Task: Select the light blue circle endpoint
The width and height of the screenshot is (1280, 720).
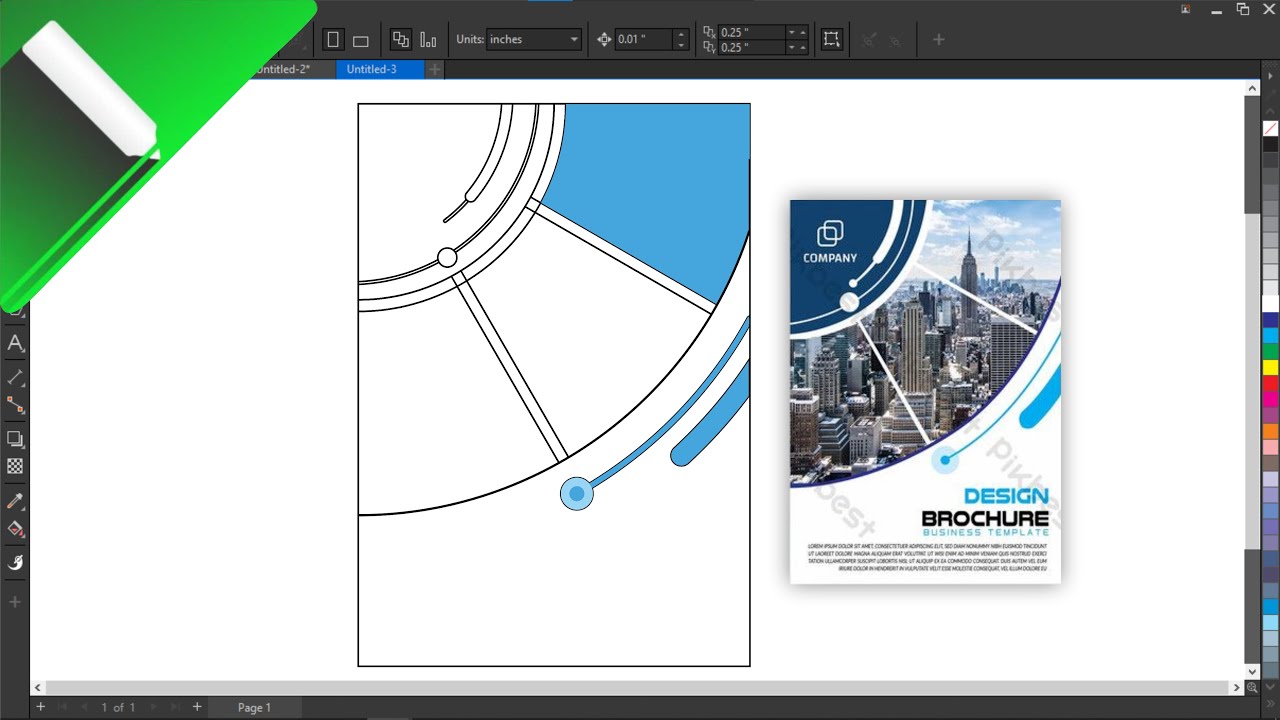Action: tap(577, 494)
